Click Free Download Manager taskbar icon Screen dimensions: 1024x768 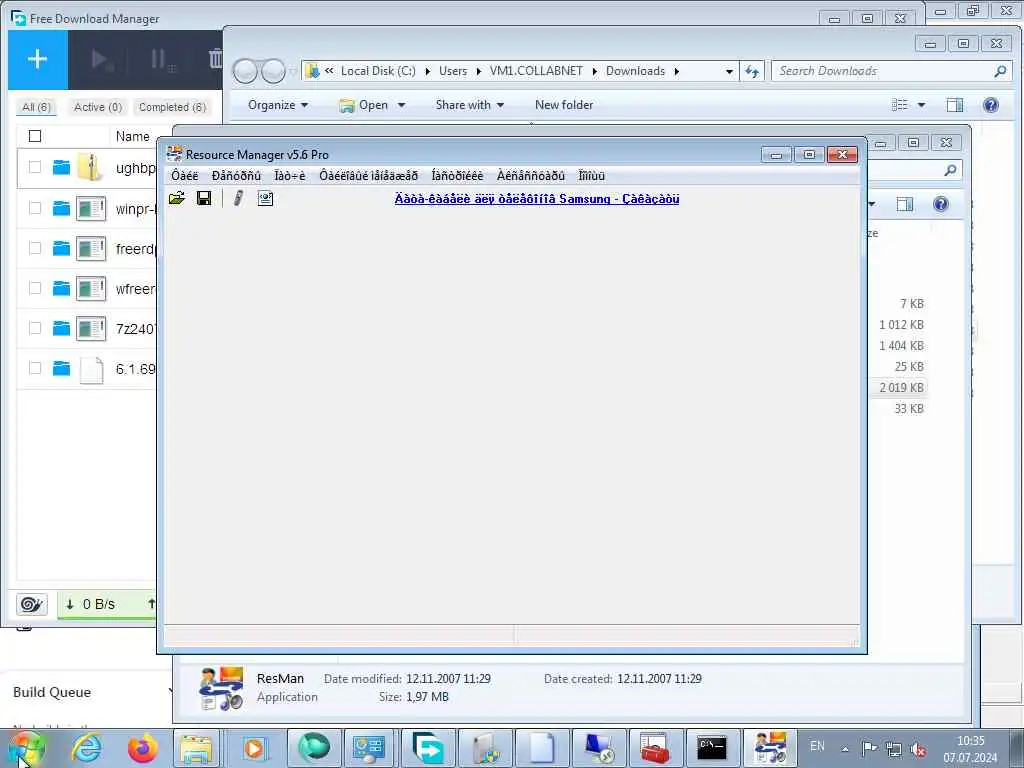click(428, 748)
